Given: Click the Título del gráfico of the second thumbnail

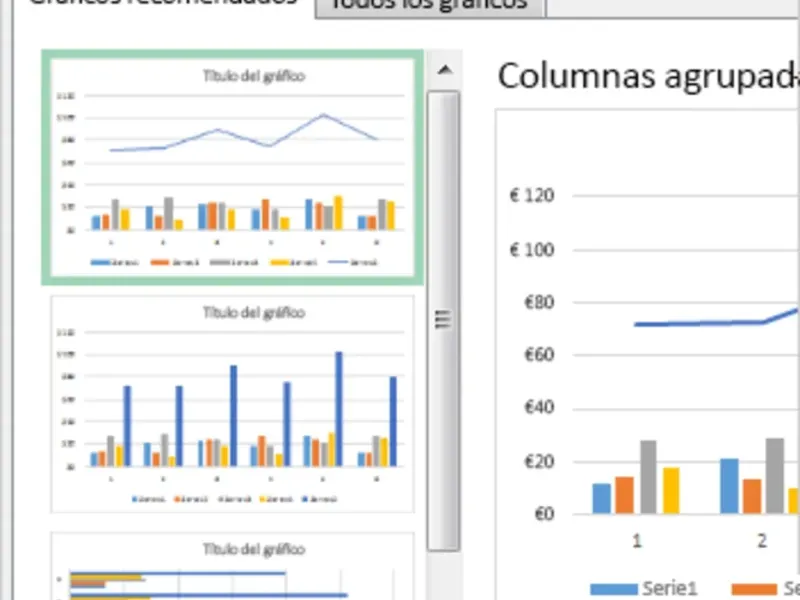Looking at the screenshot, I should coord(254,312).
